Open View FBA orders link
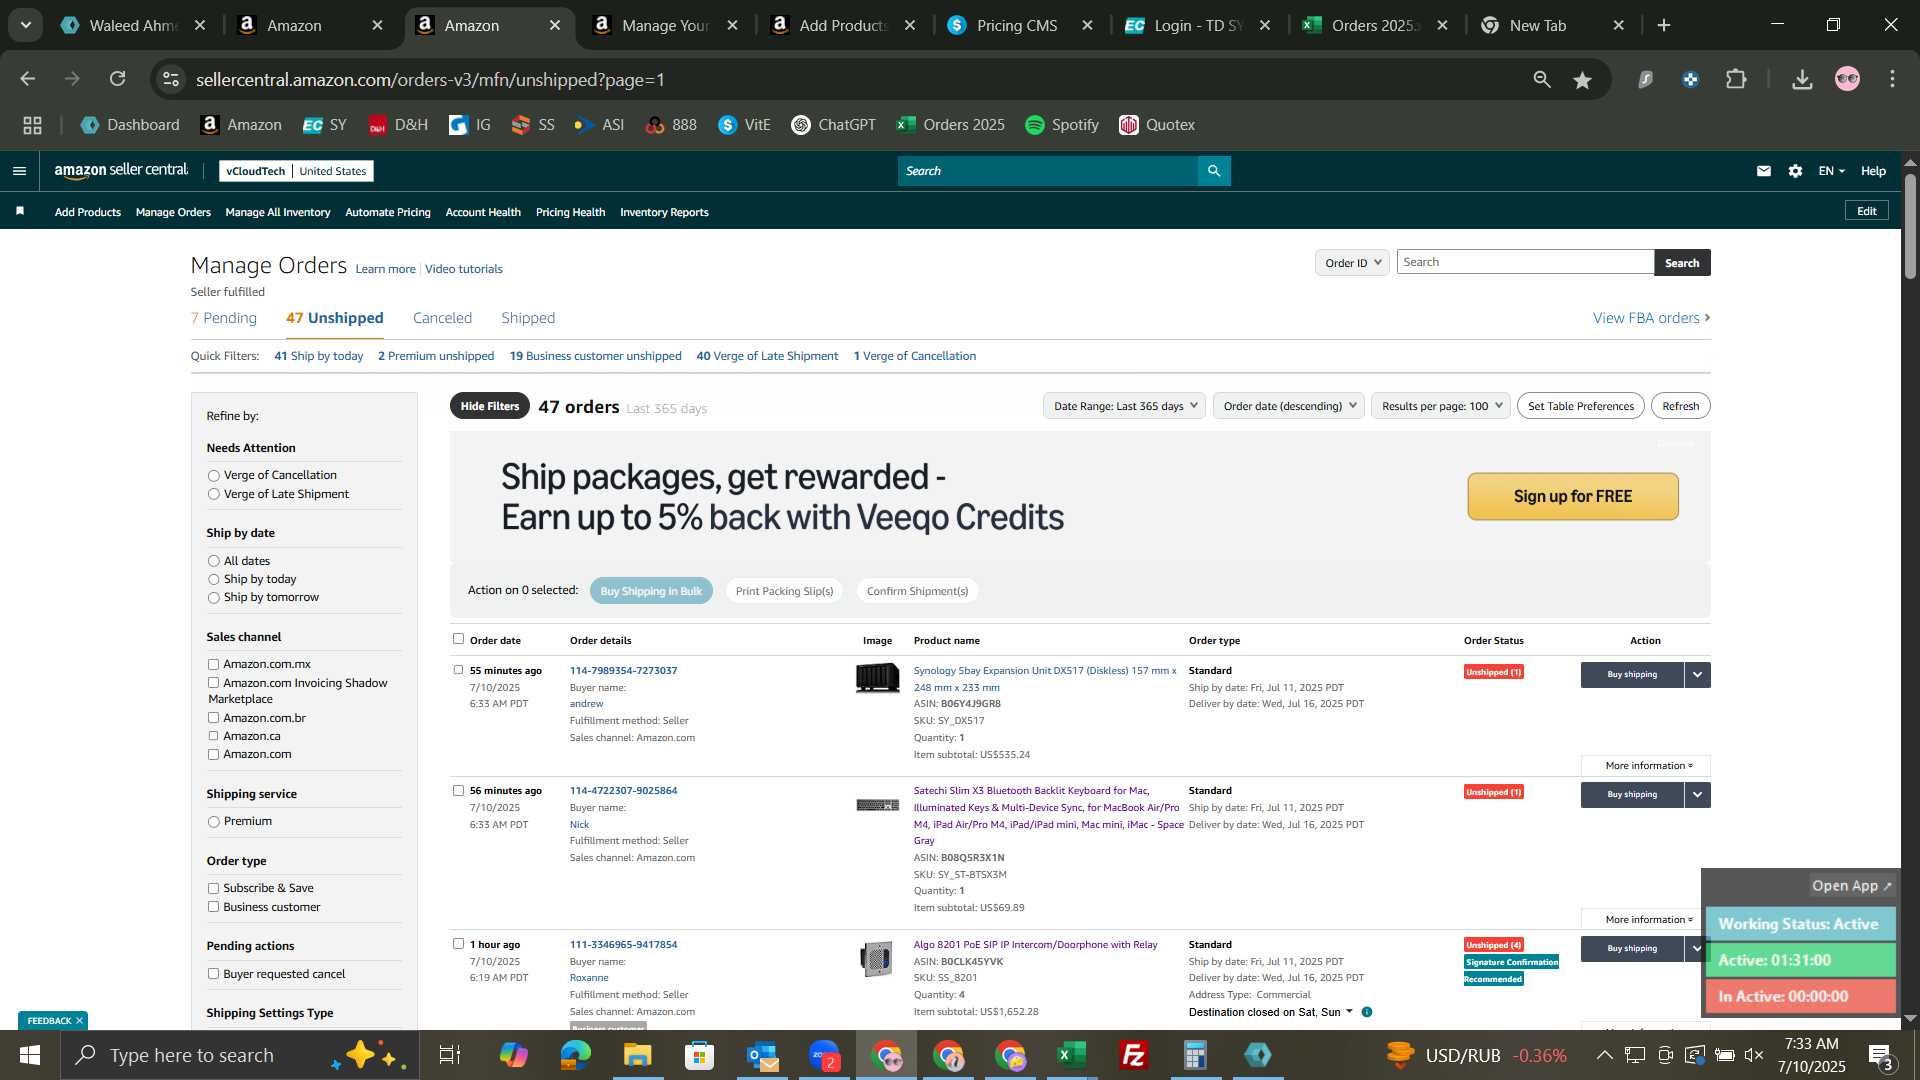Screen dimensions: 1920x1080 pyautogui.click(x=1651, y=318)
